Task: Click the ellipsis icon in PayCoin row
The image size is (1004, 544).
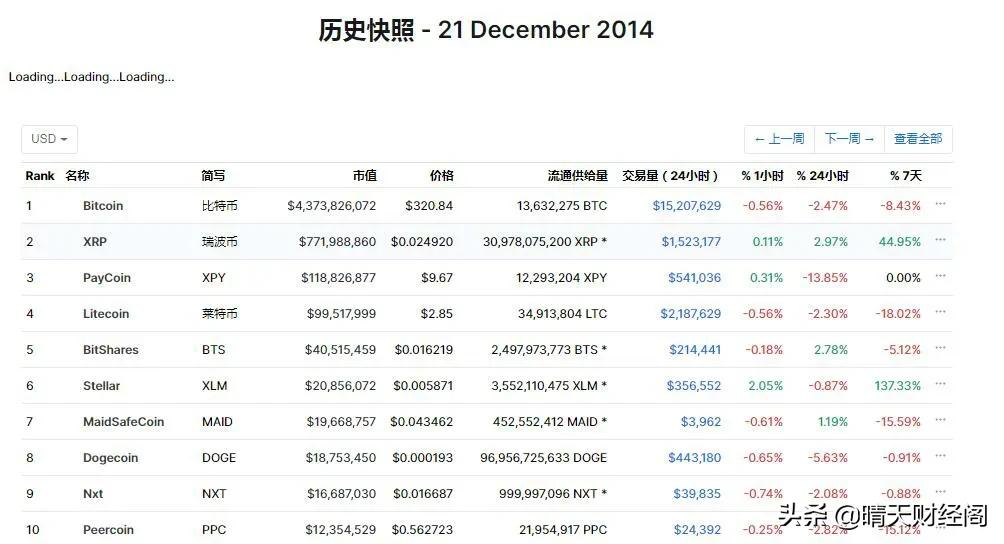Action: click(940, 276)
